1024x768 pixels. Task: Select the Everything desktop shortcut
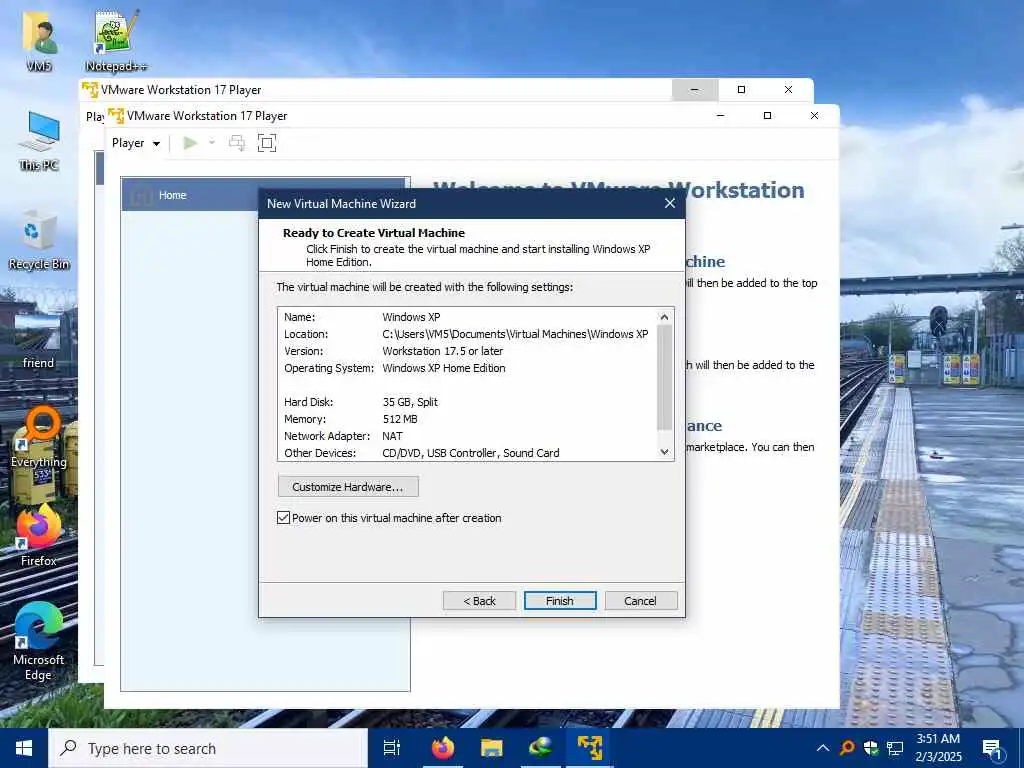click(x=39, y=438)
